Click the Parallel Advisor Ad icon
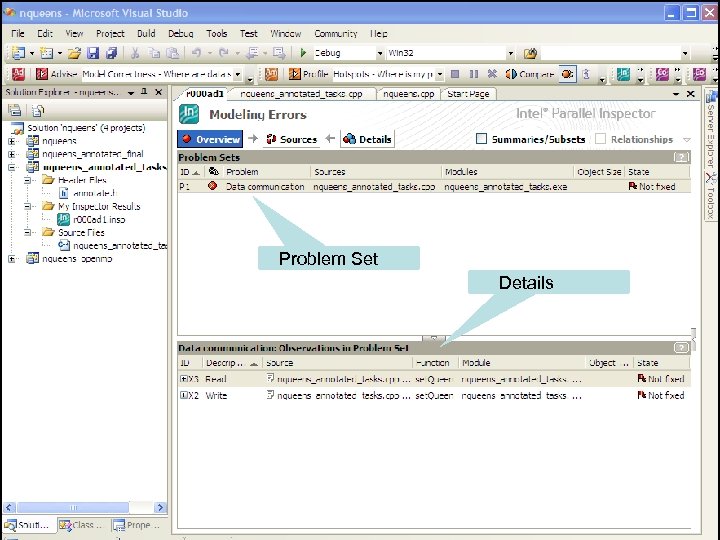 (18, 73)
